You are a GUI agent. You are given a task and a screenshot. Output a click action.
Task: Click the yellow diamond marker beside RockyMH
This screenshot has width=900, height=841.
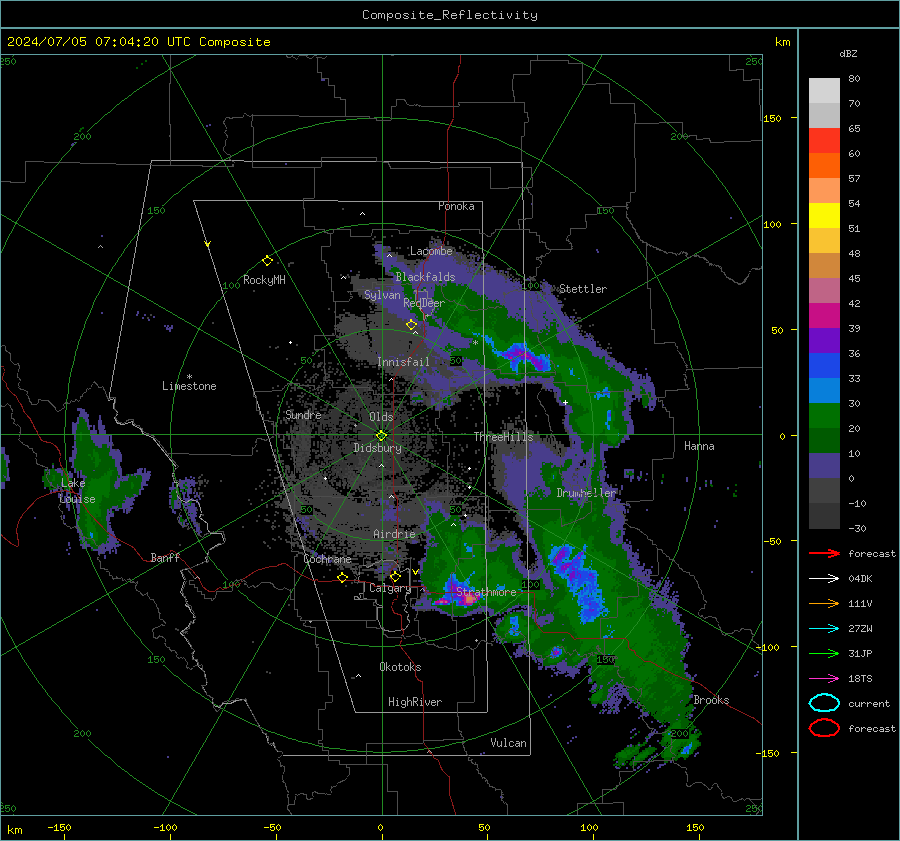point(267,261)
